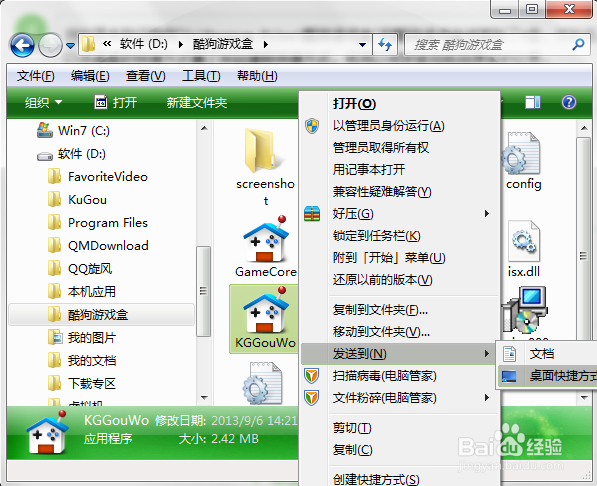Choose 管理员取得所有权
Screen dimensions: 597x486
[x=399, y=147]
